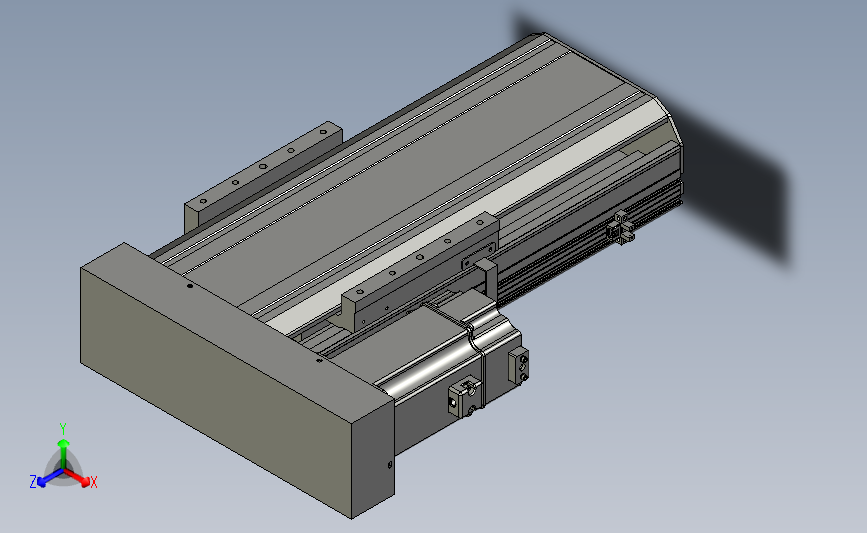Viewport: 867px width, 533px height.
Task: Select the large front end plate of the actuator
Action: pos(238,380)
